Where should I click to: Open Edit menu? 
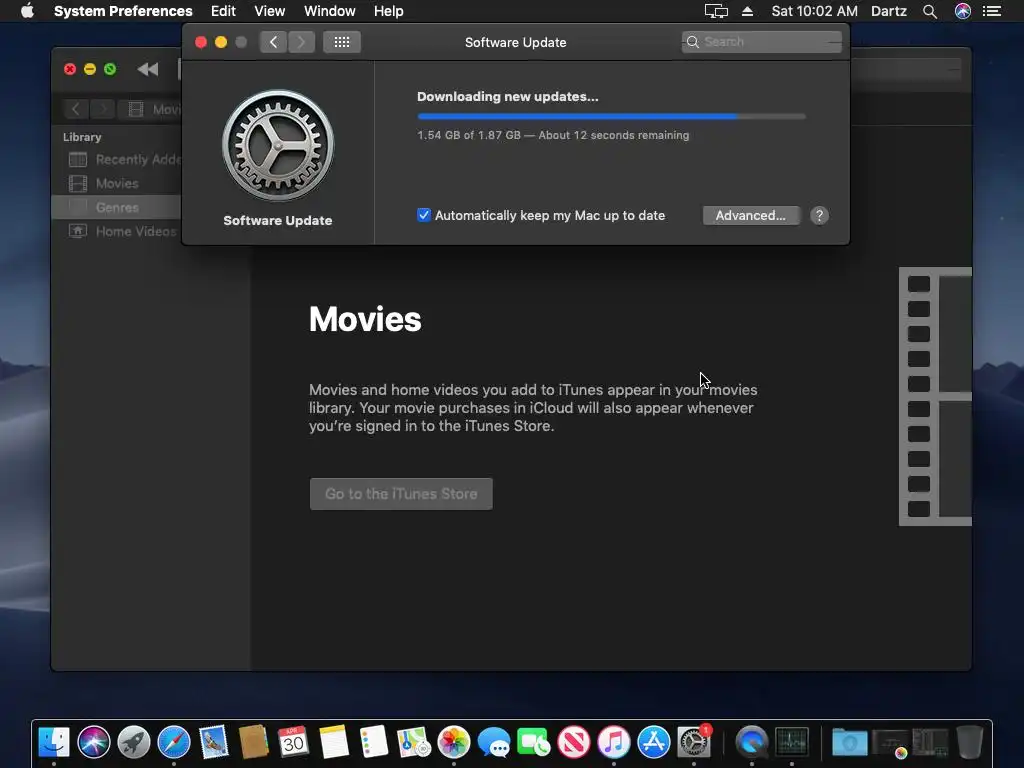[223, 11]
